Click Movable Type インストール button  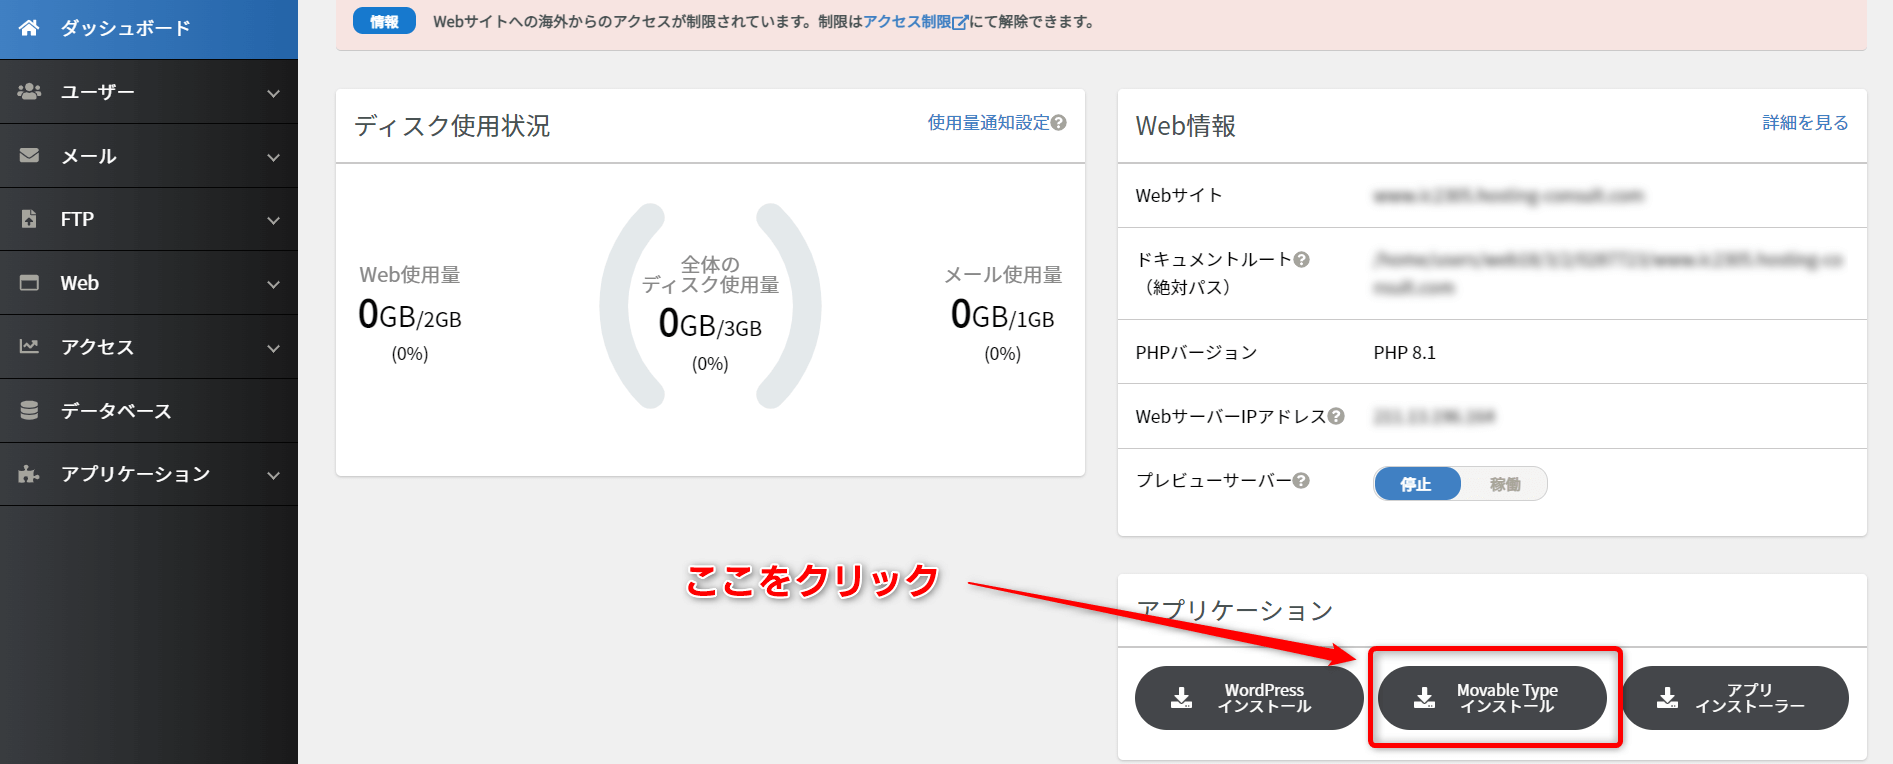point(1492,698)
